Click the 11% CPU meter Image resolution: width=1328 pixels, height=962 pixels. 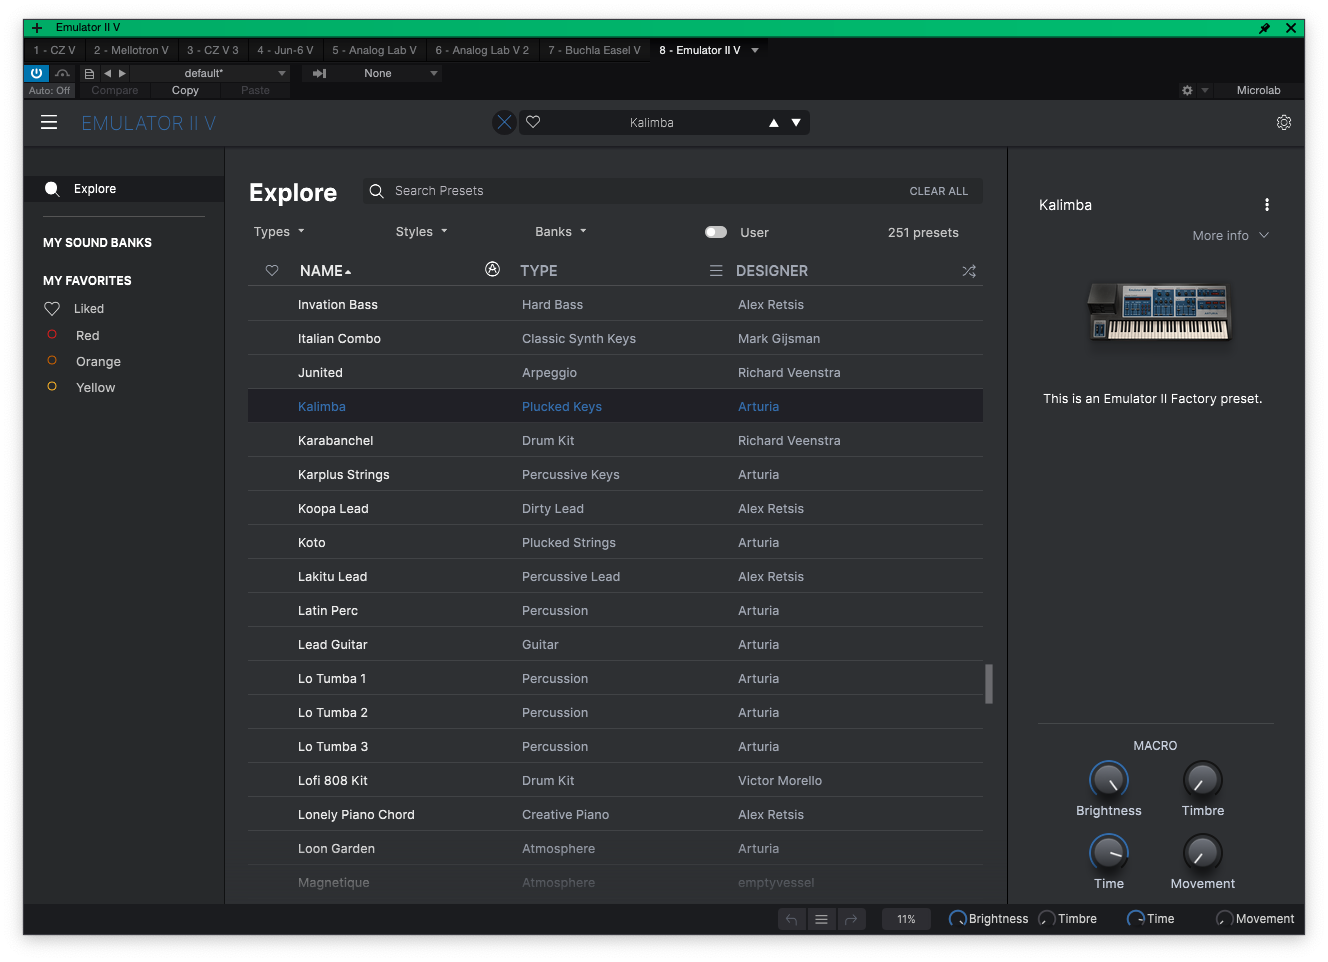point(906,919)
